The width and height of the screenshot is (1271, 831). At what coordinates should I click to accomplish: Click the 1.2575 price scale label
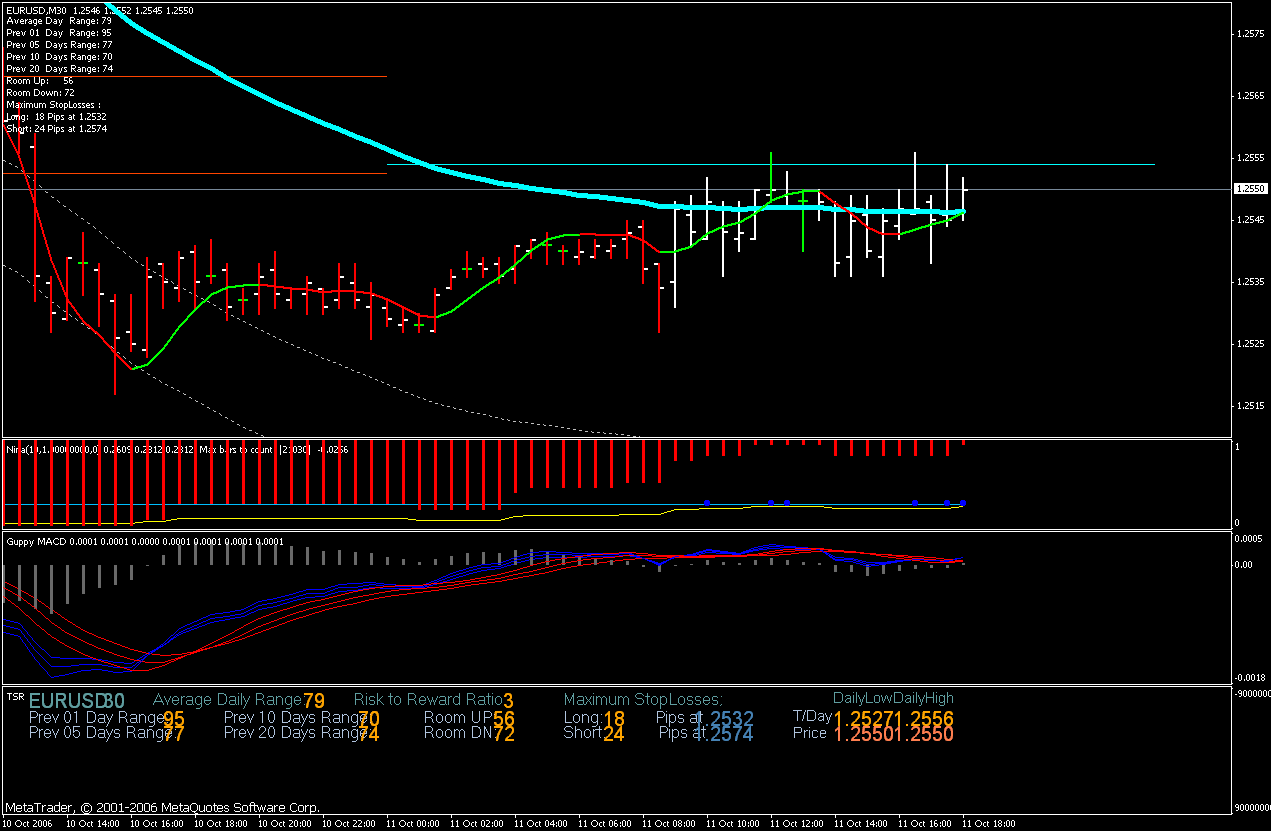(x=1250, y=34)
